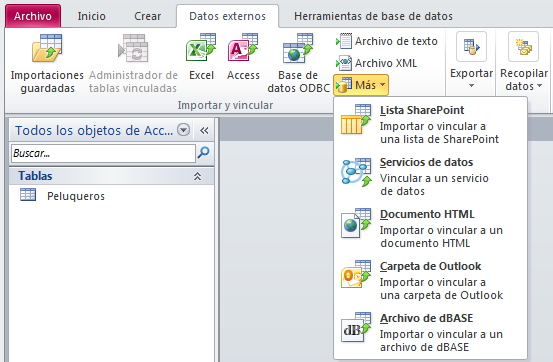The image size is (553, 362).
Task: Select the Documento HTML icon
Action: (356, 223)
